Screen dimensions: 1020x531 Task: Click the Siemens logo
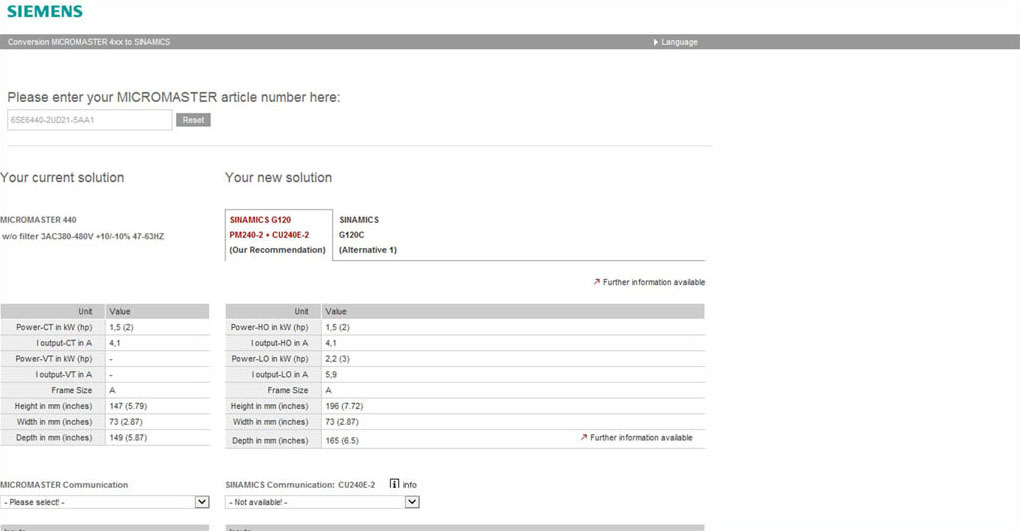pos(45,11)
